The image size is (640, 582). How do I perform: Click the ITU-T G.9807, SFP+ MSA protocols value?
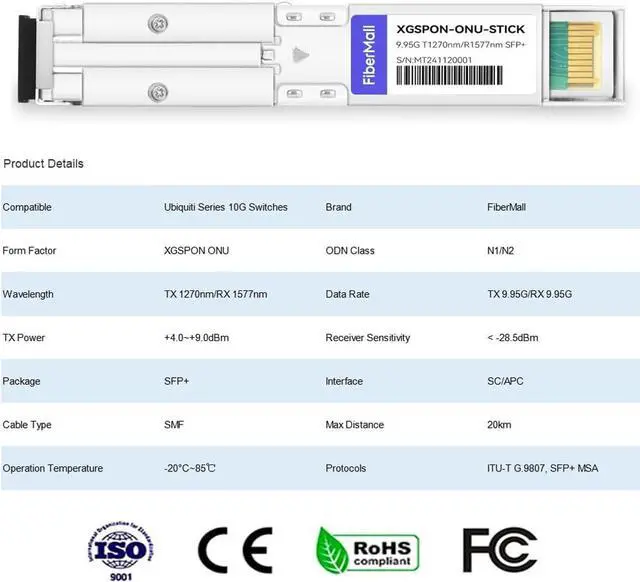tap(542, 468)
